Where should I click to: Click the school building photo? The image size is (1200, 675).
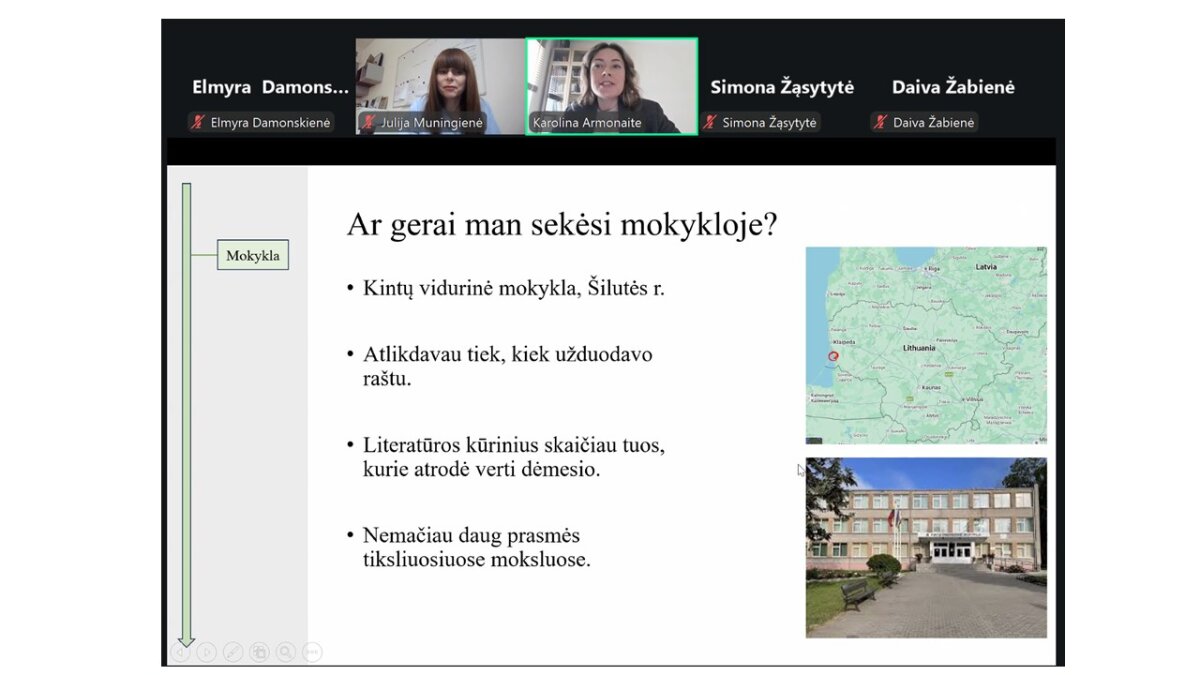[x=925, y=547]
